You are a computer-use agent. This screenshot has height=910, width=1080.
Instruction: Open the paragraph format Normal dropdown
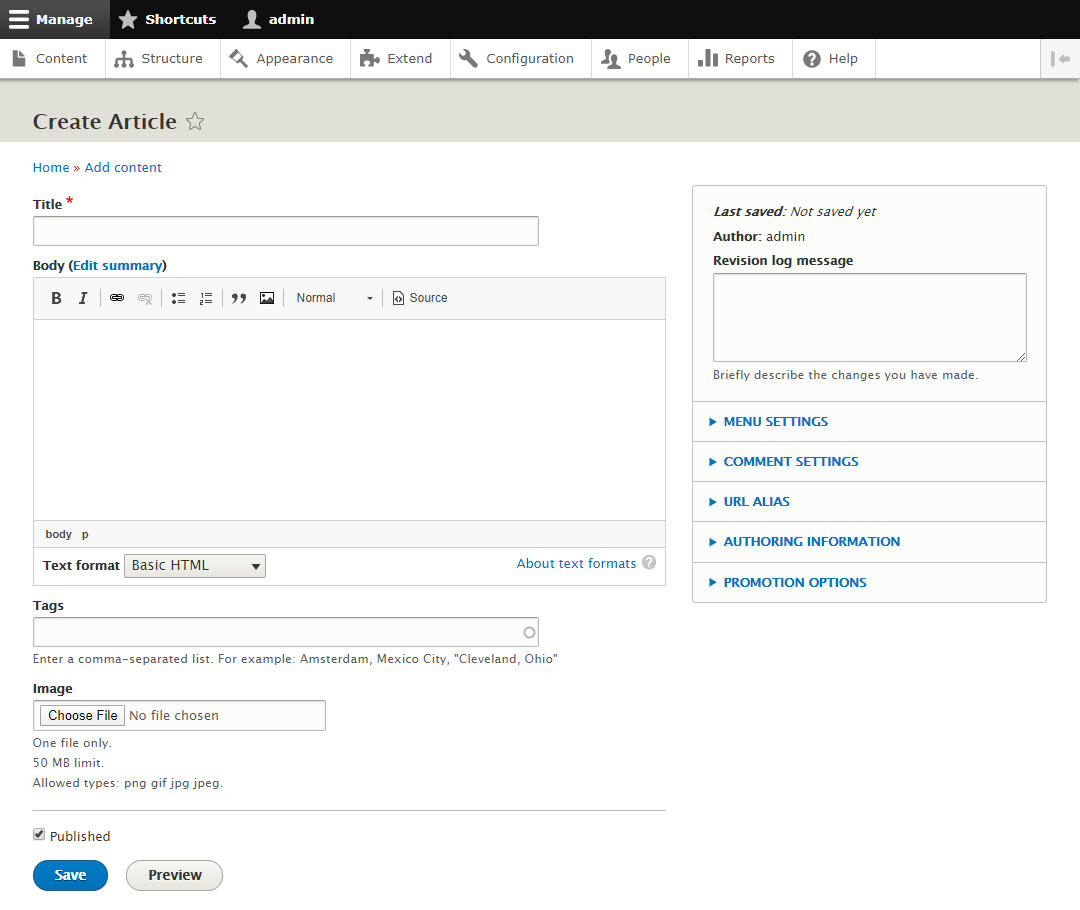coord(334,298)
